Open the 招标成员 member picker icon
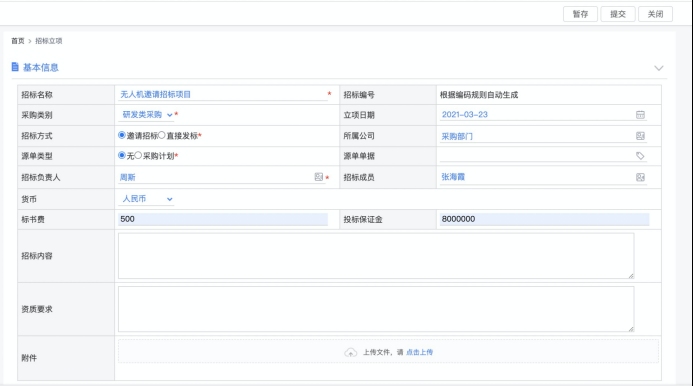693x386 pixels. point(640,177)
